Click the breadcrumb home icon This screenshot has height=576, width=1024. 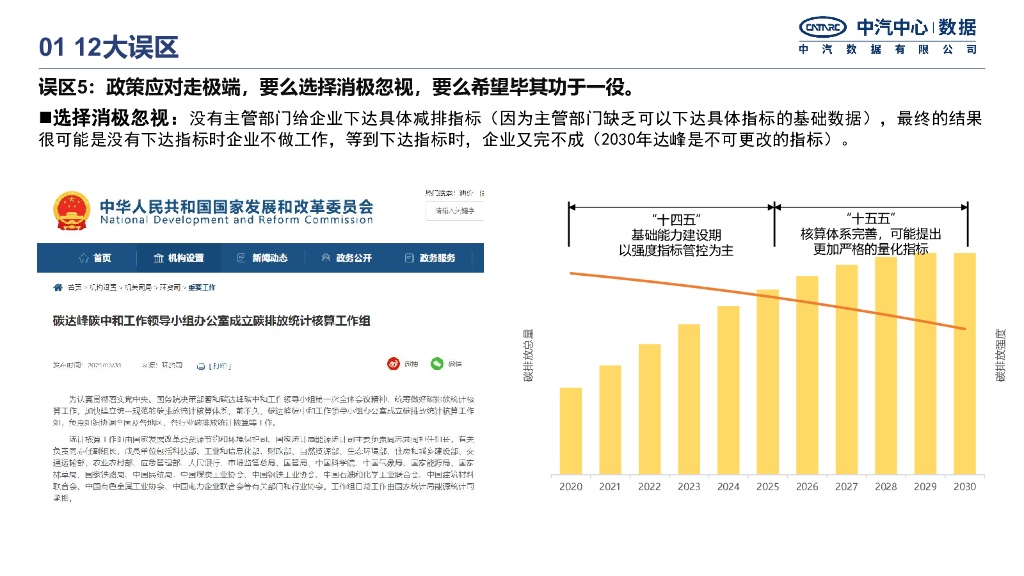(x=57, y=286)
